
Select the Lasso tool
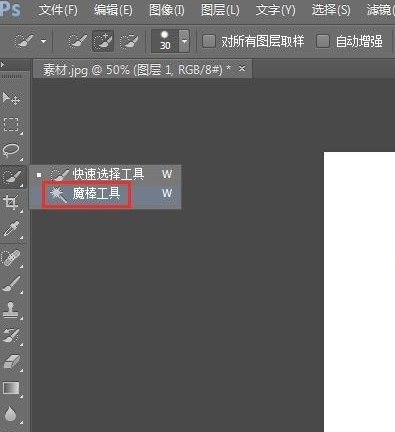tap(11, 151)
